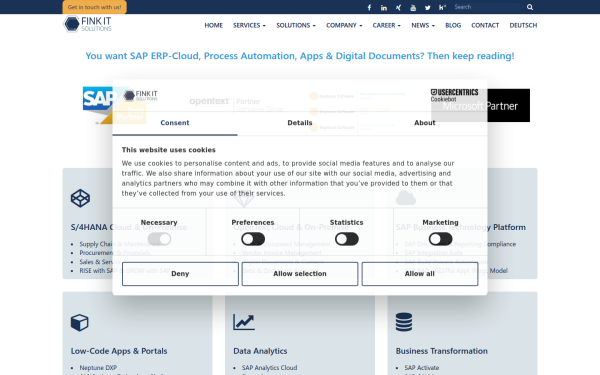
Task: Open the Contact menu item
Action: pos(485,25)
